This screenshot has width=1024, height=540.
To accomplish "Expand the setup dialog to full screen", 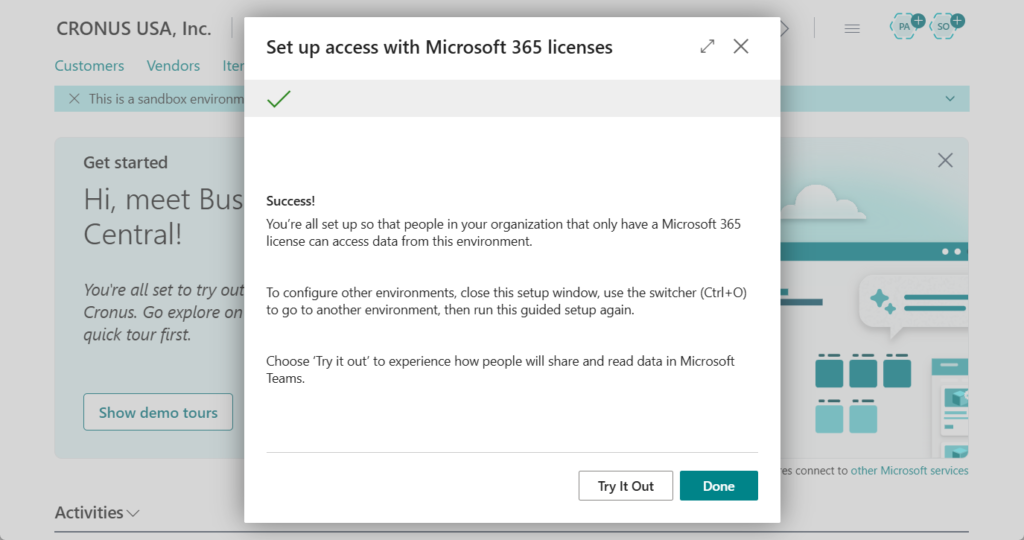I will 707,46.
